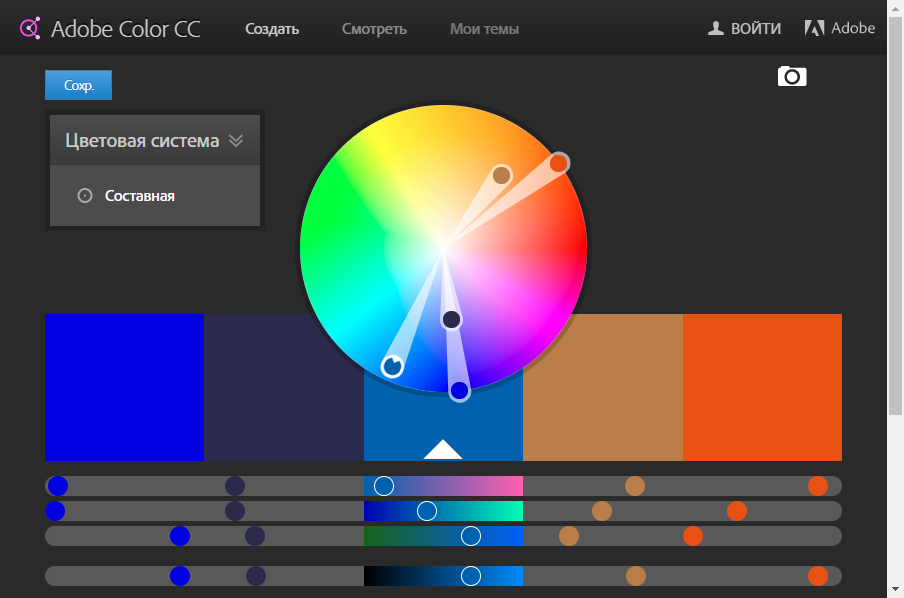This screenshot has height=598, width=904.
Task: Select the orange-red color swatch
Action: 762,388
